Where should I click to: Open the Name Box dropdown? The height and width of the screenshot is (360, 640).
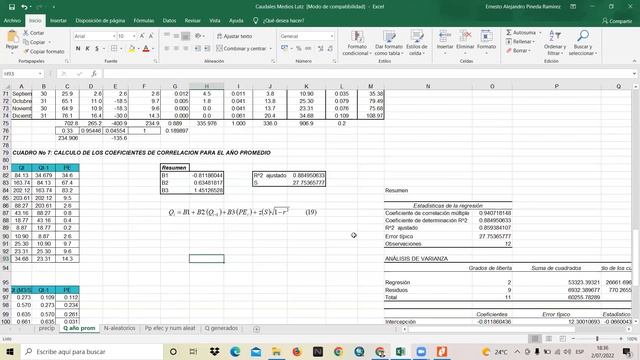pos(40,74)
